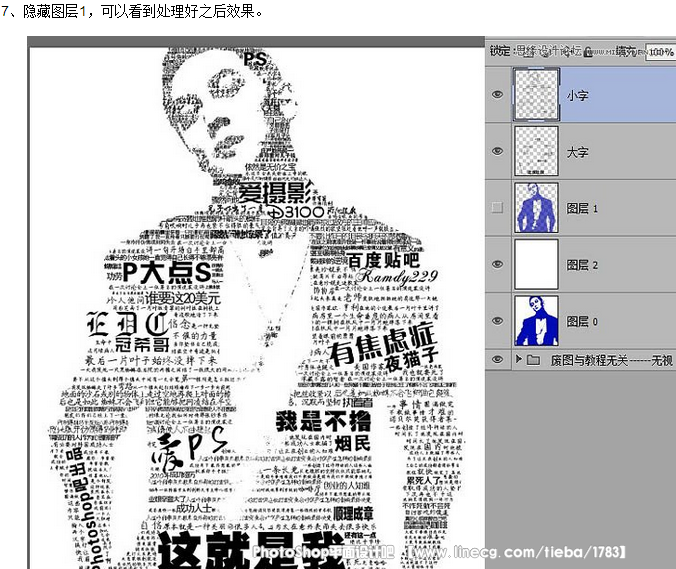Toggle visibility of 图层 2
676x569 pixels.
click(497, 264)
